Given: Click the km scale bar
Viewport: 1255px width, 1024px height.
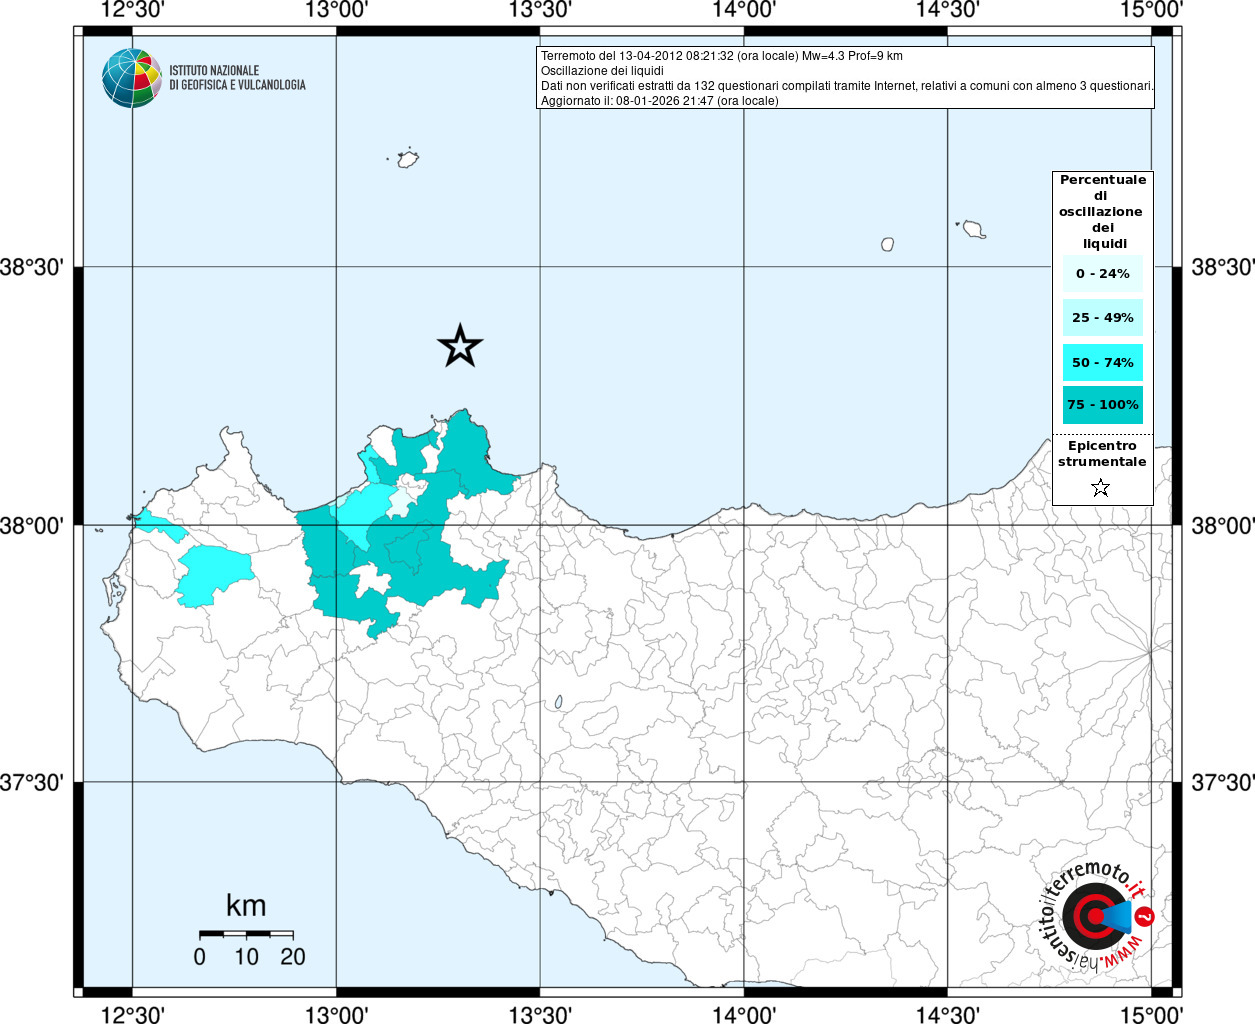Looking at the screenshot, I should (246, 934).
